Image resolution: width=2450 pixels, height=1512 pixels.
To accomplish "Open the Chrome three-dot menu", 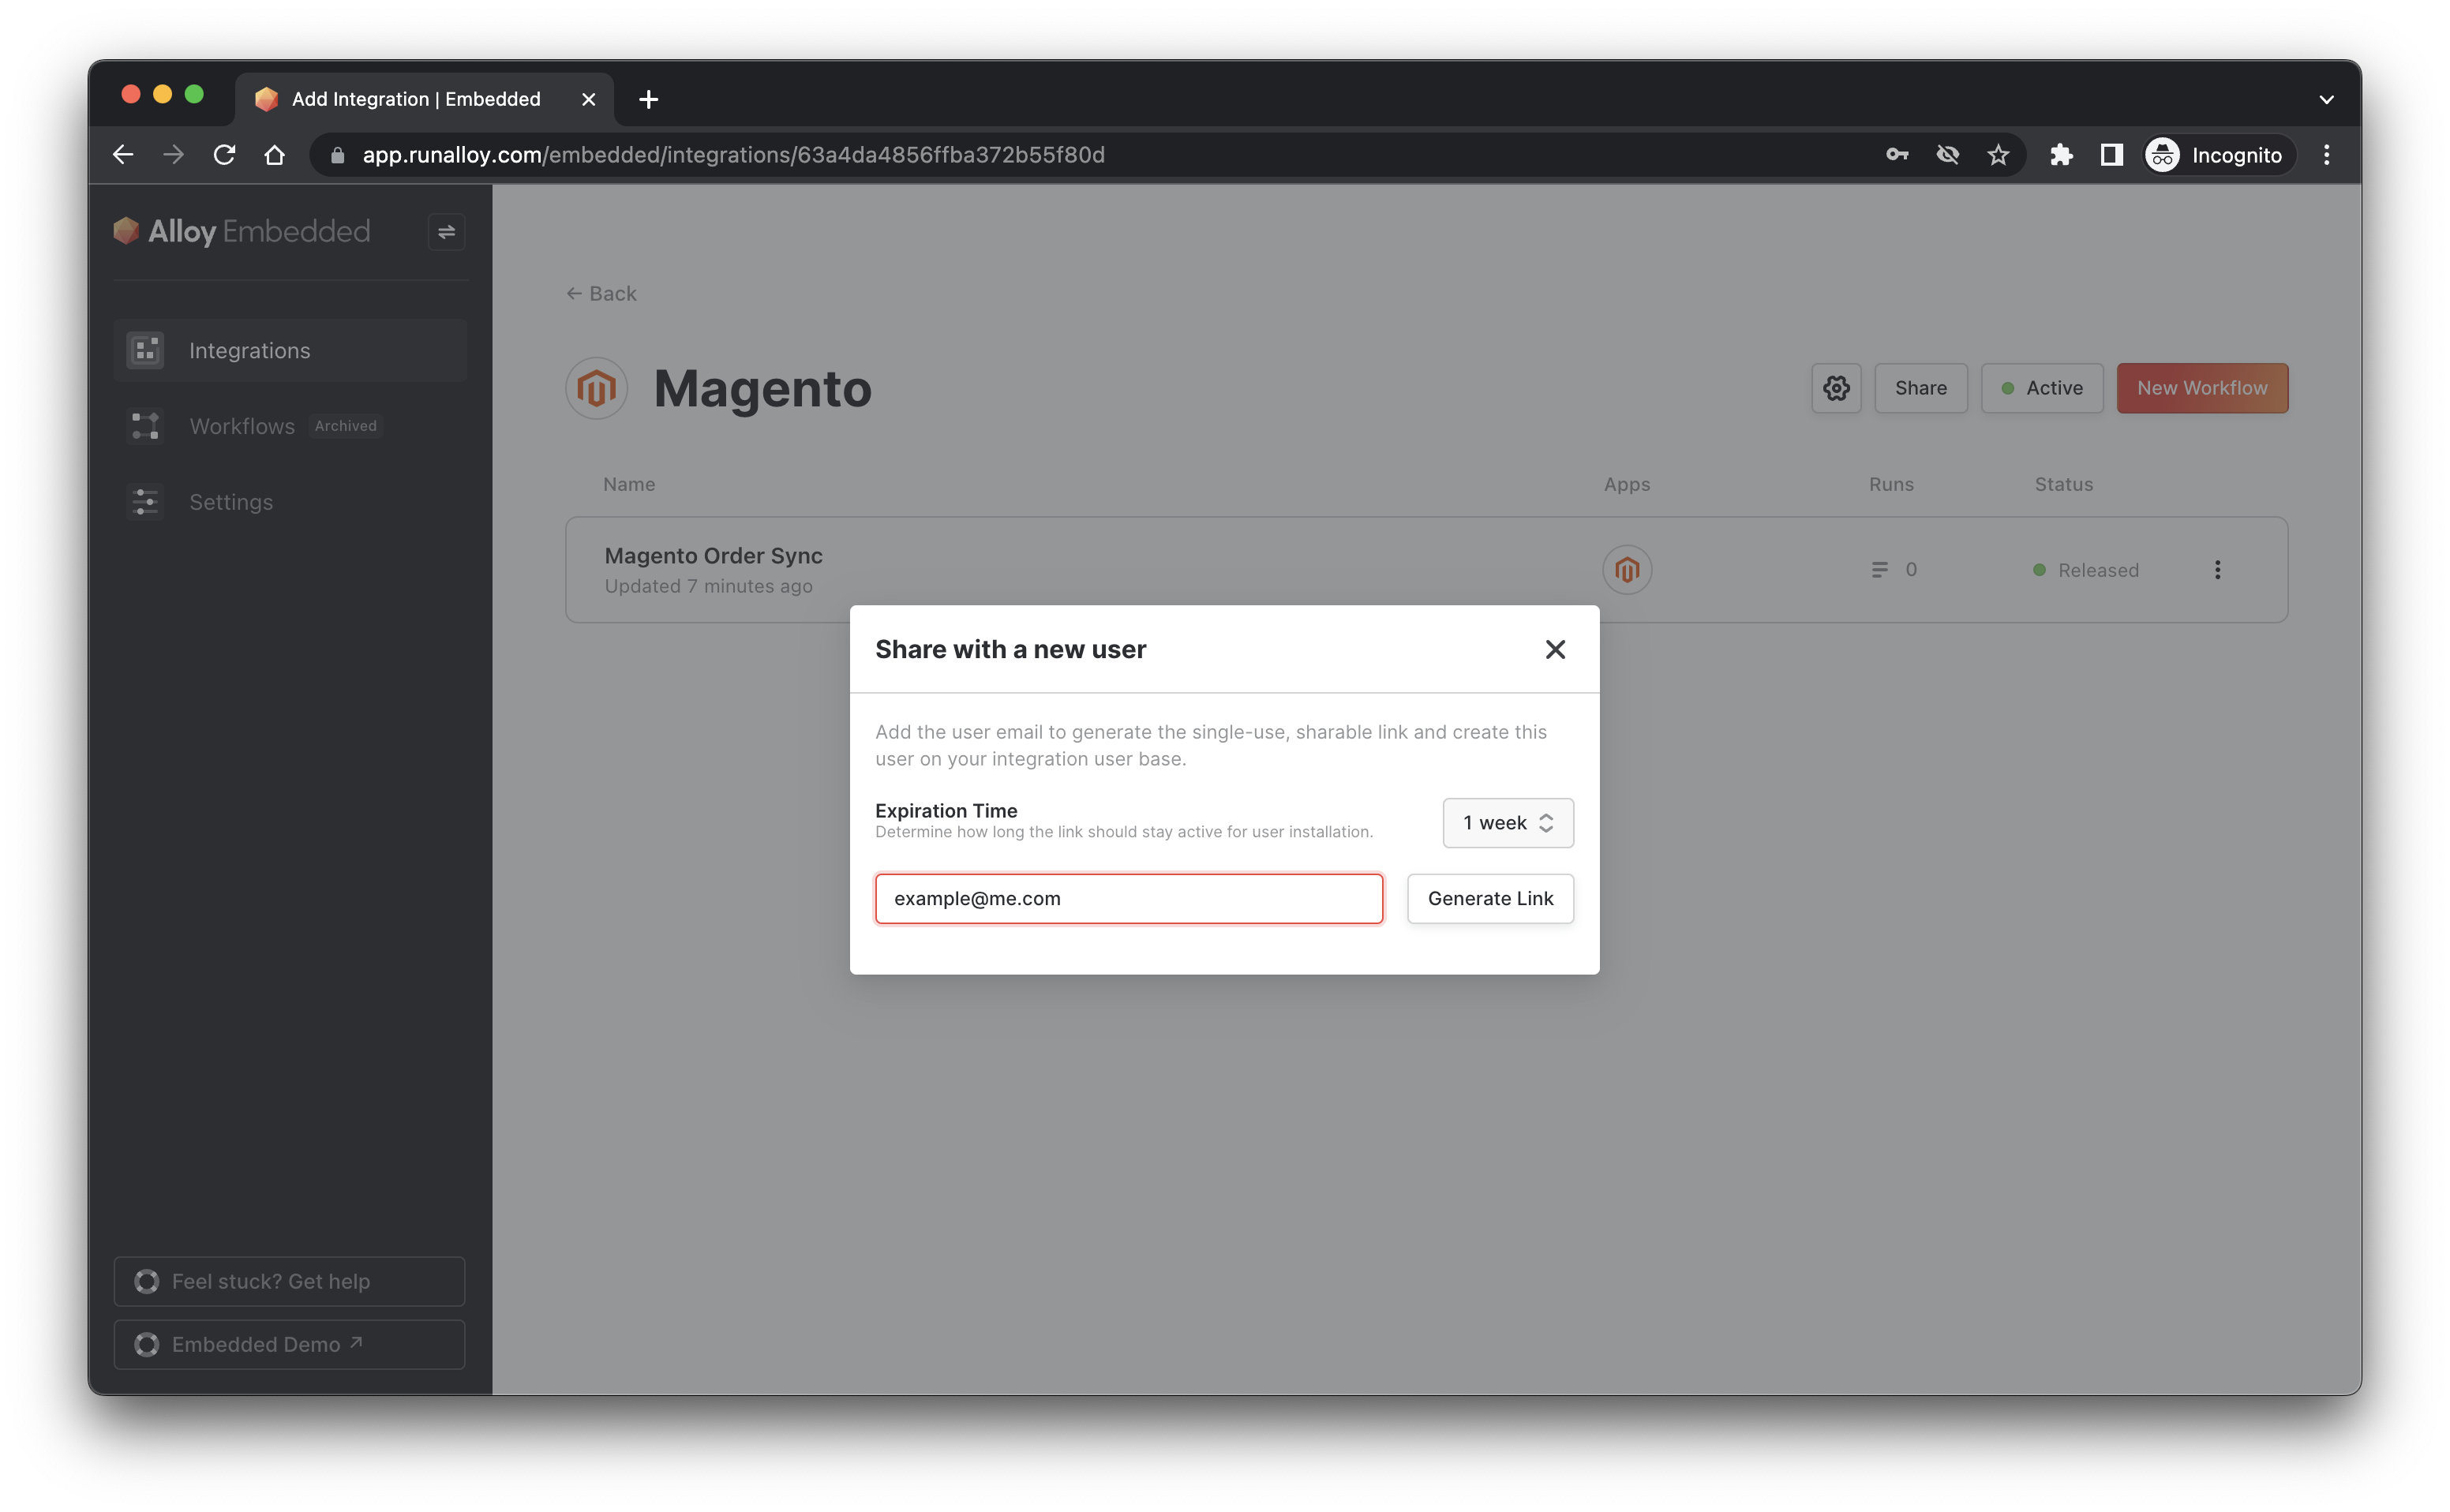I will [x=2326, y=155].
